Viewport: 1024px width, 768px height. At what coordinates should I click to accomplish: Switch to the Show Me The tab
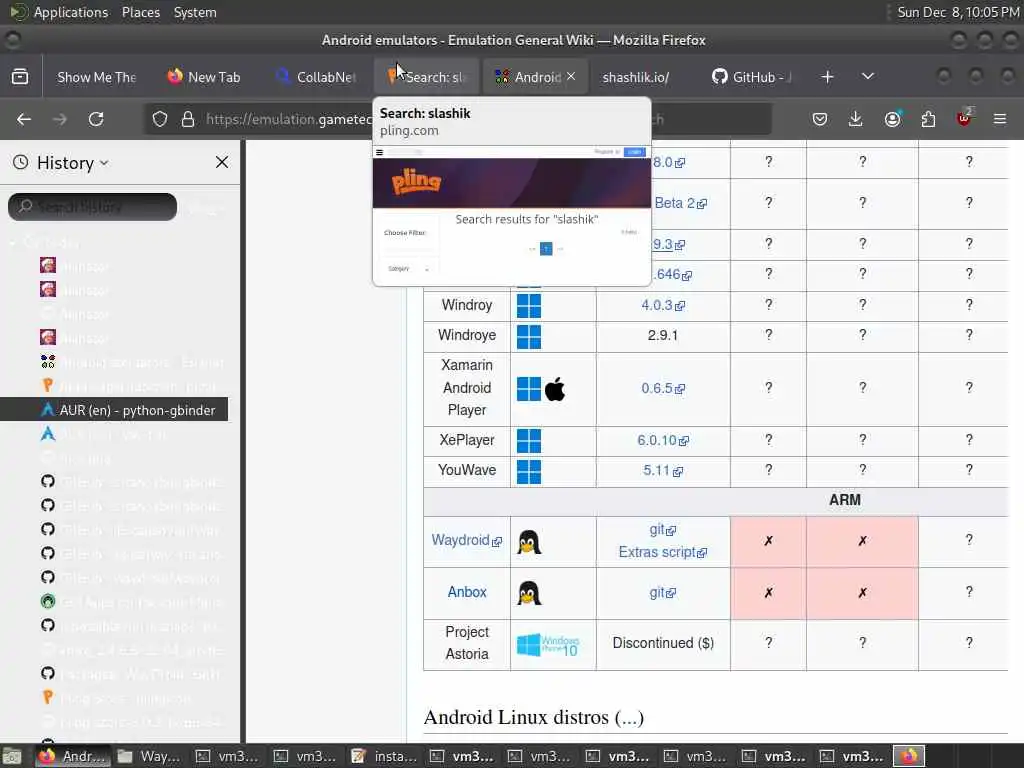coord(96,77)
